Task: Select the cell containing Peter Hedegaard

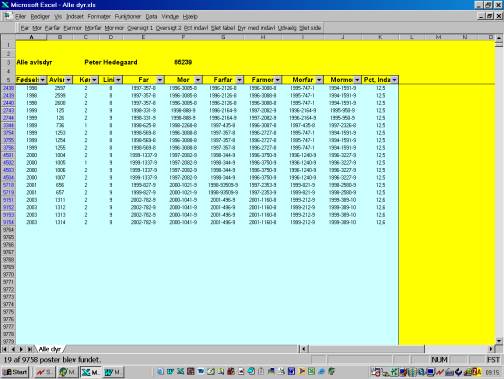Action: pos(111,62)
